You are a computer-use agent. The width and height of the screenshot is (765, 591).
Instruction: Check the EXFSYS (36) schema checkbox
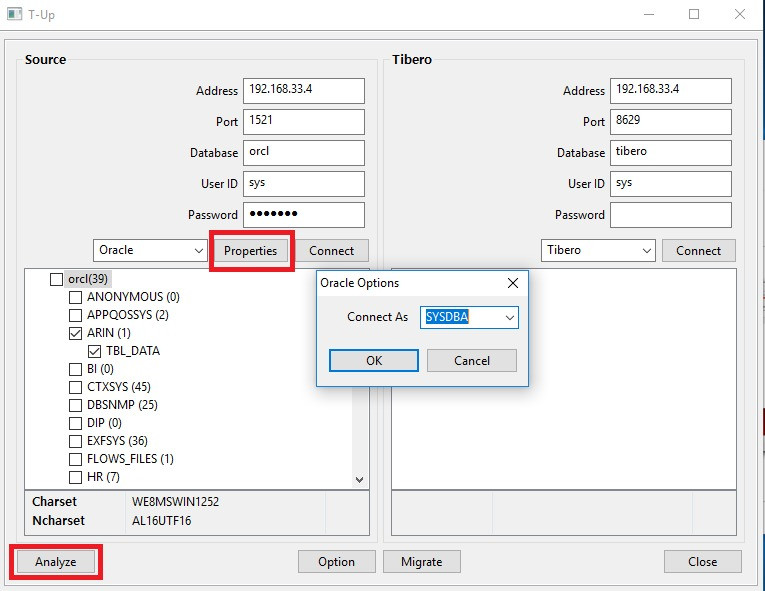[75, 441]
